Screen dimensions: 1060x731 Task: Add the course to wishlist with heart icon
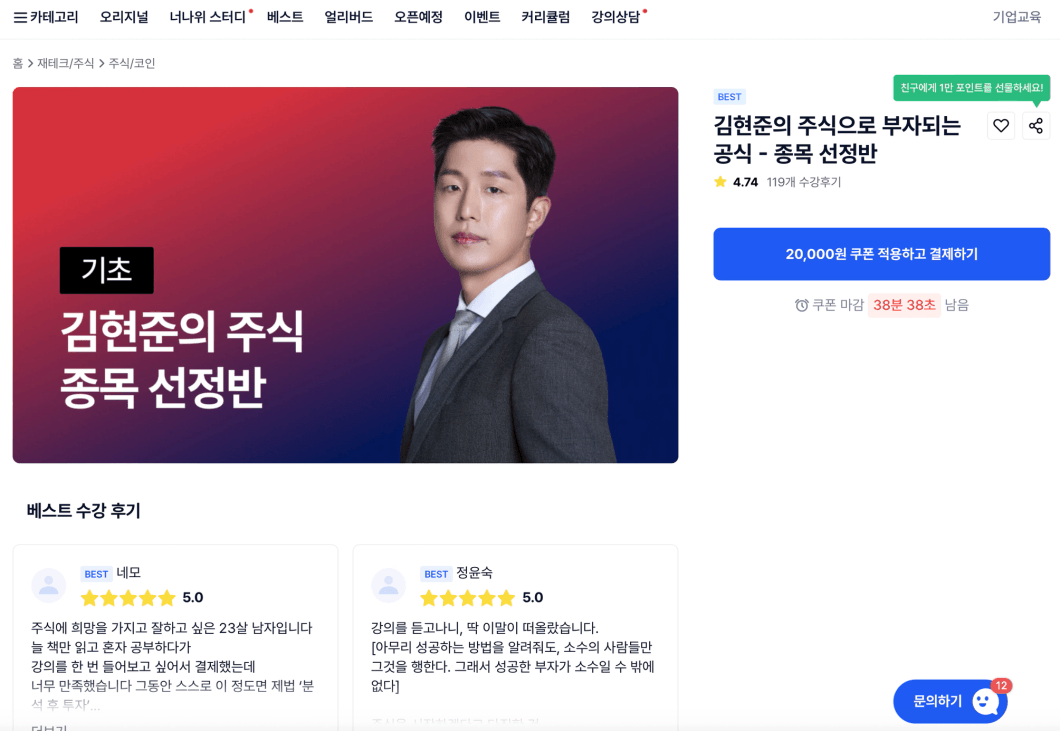tap(1001, 126)
